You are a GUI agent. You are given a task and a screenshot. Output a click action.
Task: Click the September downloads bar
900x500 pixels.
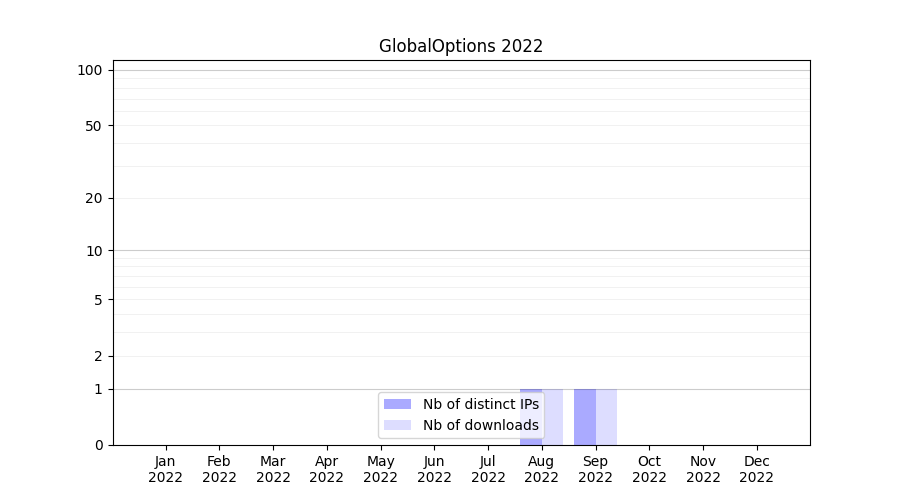coord(606,416)
